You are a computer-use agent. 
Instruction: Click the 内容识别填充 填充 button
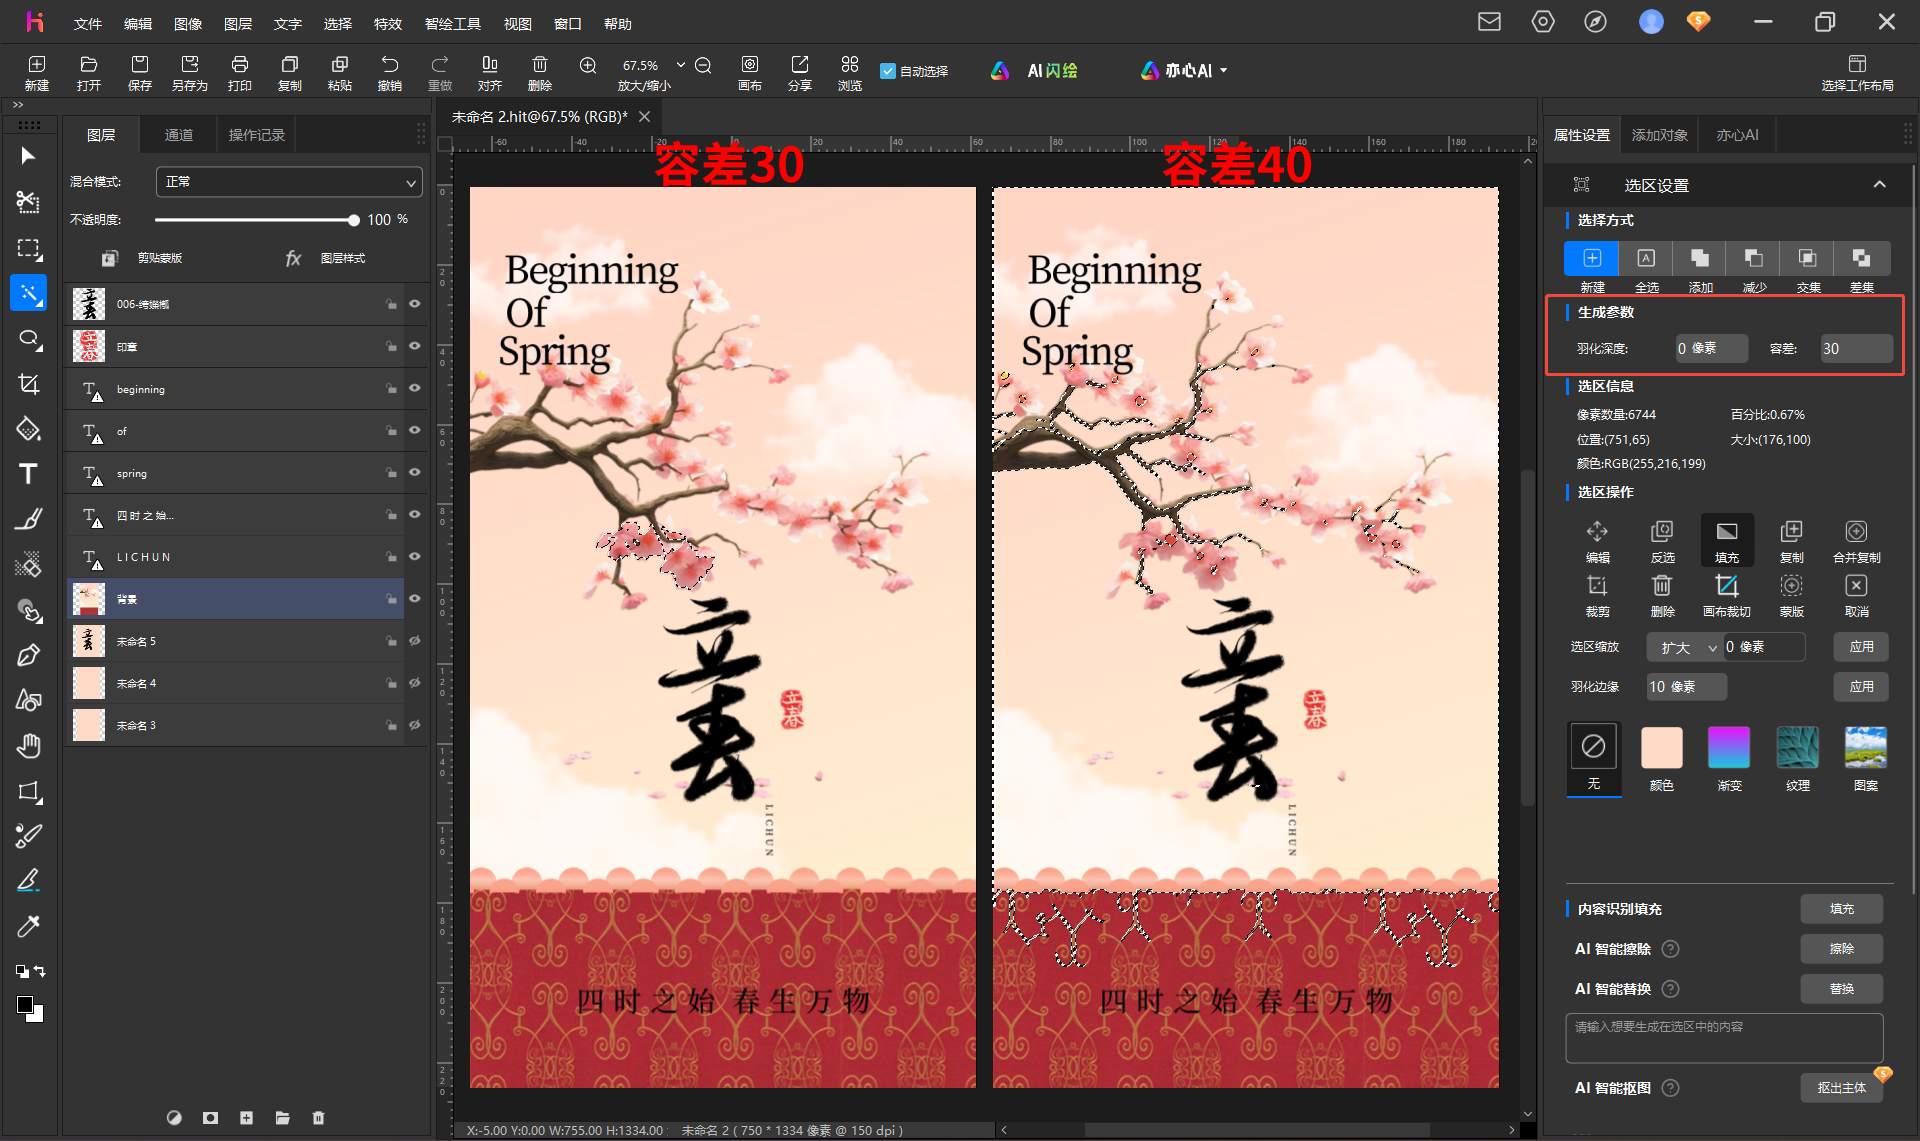tap(1842, 909)
